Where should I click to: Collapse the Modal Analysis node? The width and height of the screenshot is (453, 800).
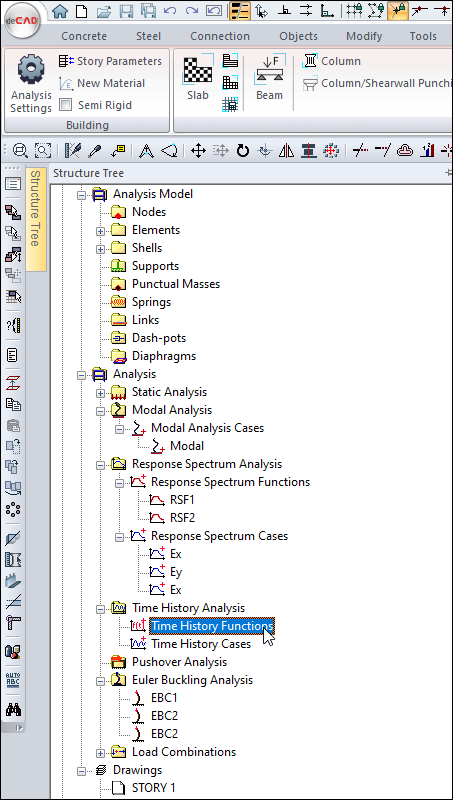pos(100,411)
